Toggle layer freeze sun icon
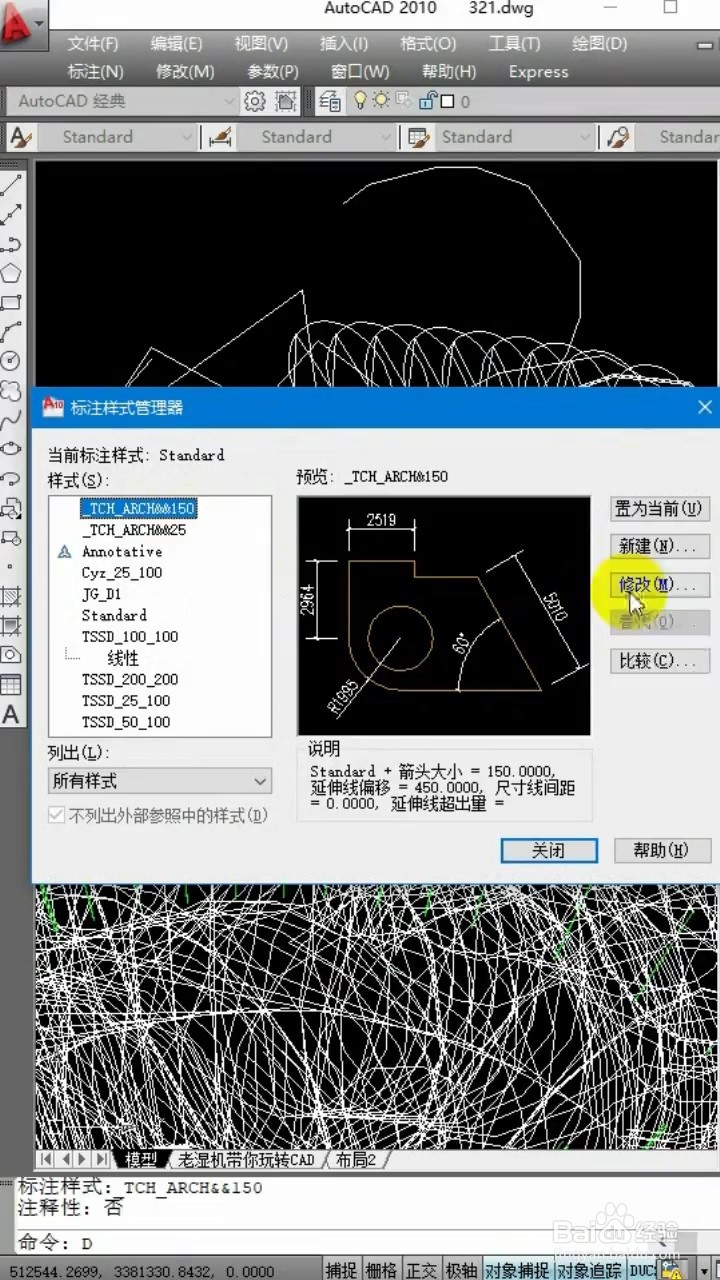 point(381,100)
